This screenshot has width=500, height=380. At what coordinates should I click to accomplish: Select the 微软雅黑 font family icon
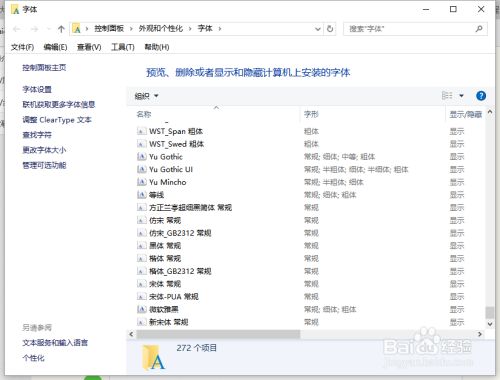(x=142, y=309)
